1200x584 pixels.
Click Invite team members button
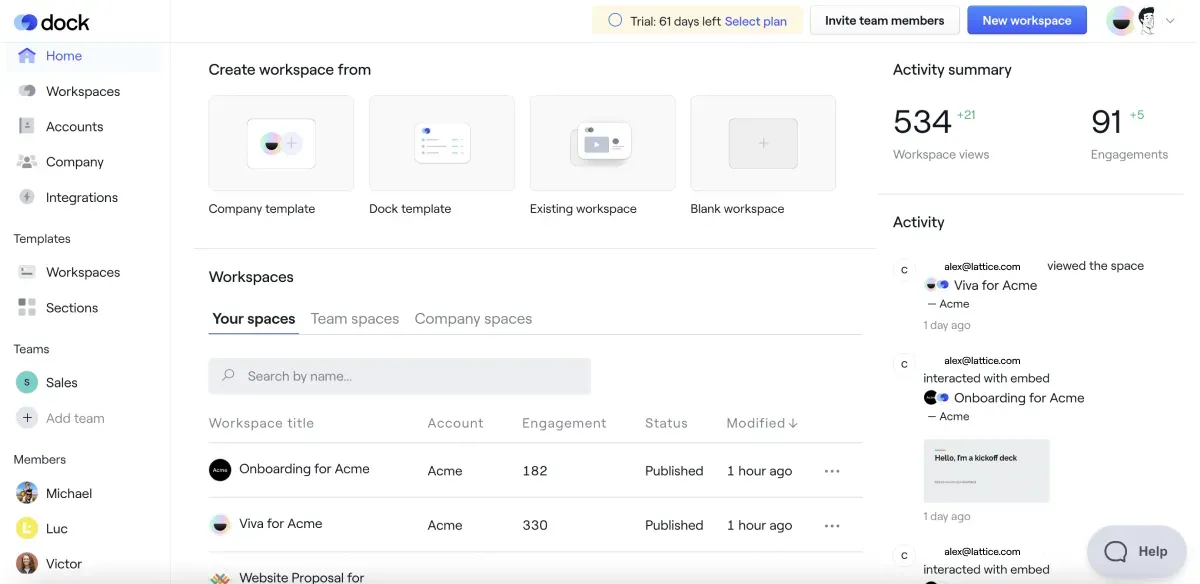[x=884, y=20]
